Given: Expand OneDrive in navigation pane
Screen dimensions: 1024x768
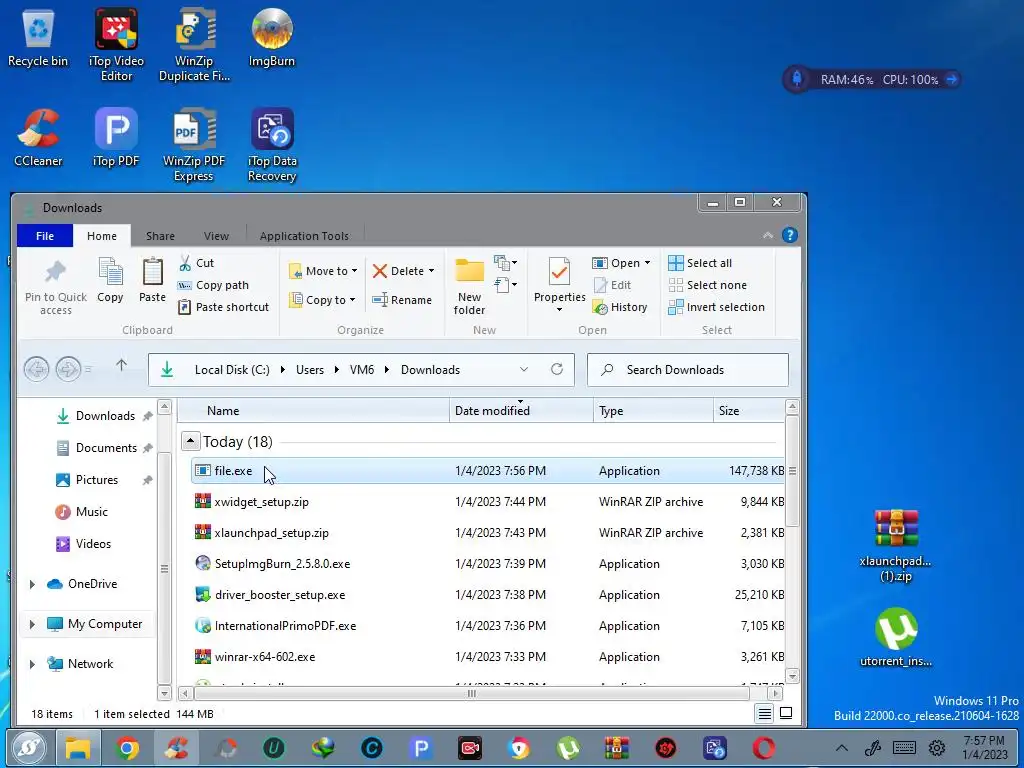Looking at the screenshot, I should tap(31, 584).
